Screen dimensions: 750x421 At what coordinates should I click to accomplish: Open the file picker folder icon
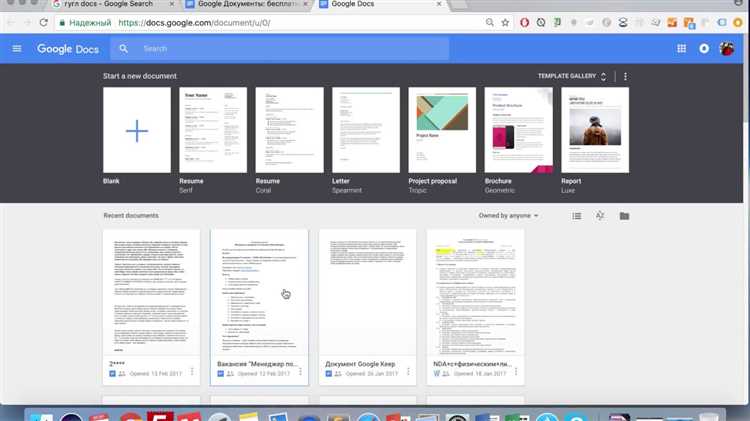(x=624, y=216)
